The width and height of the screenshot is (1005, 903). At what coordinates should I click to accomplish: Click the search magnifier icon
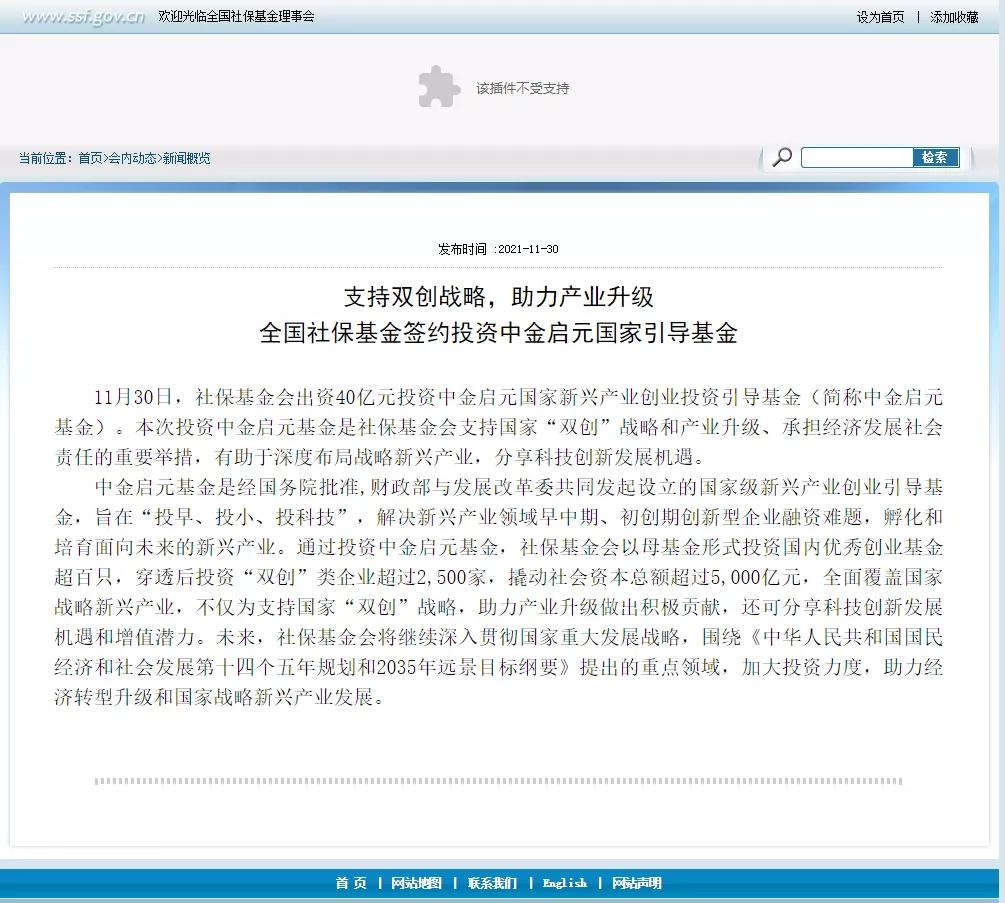click(x=783, y=157)
